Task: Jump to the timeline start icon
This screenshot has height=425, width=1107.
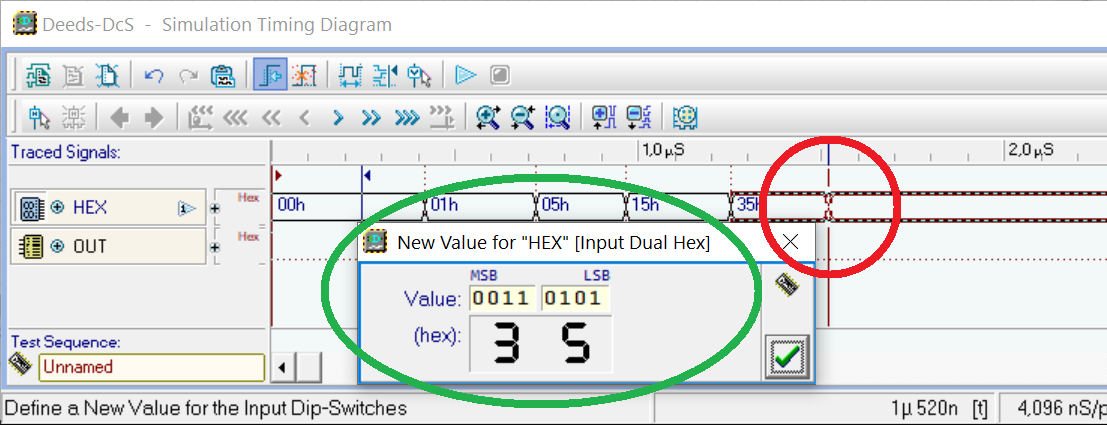Action: point(201,117)
